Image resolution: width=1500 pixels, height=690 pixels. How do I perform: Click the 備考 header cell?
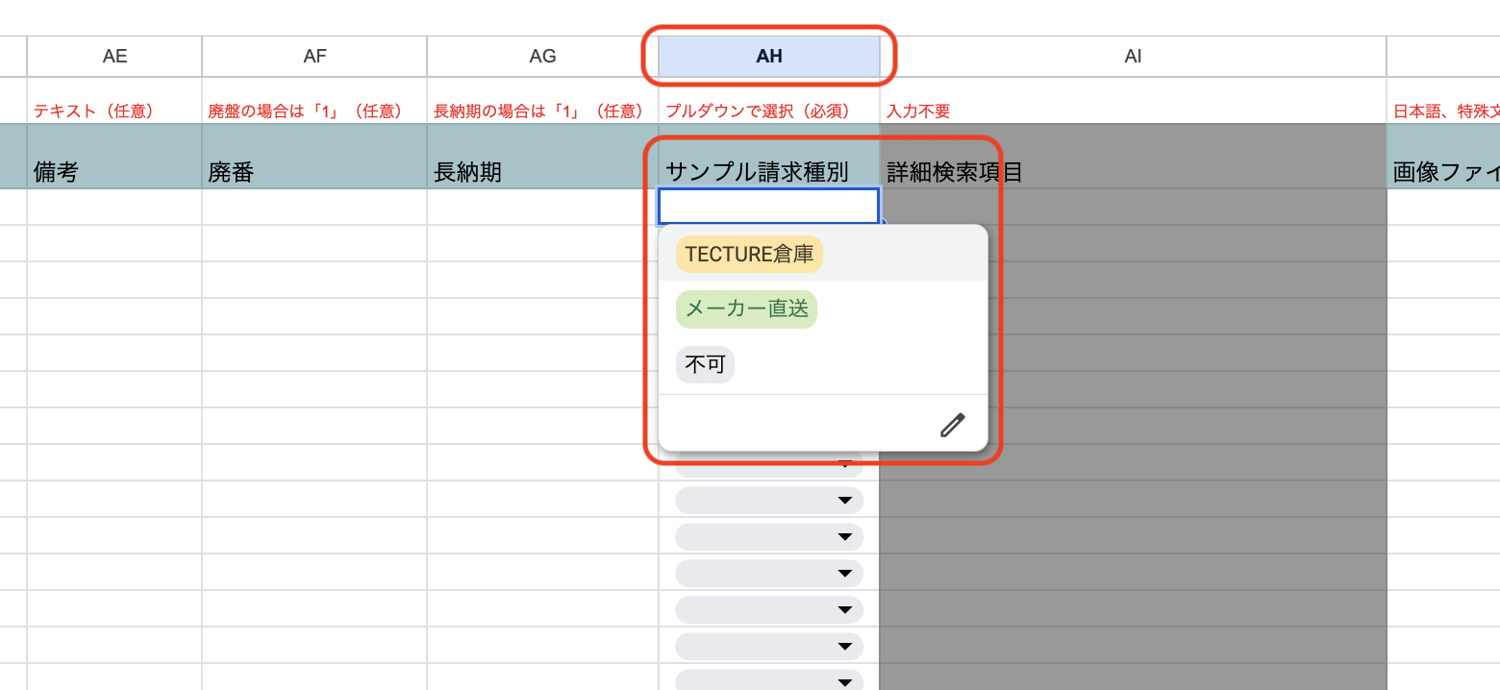coord(115,157)
